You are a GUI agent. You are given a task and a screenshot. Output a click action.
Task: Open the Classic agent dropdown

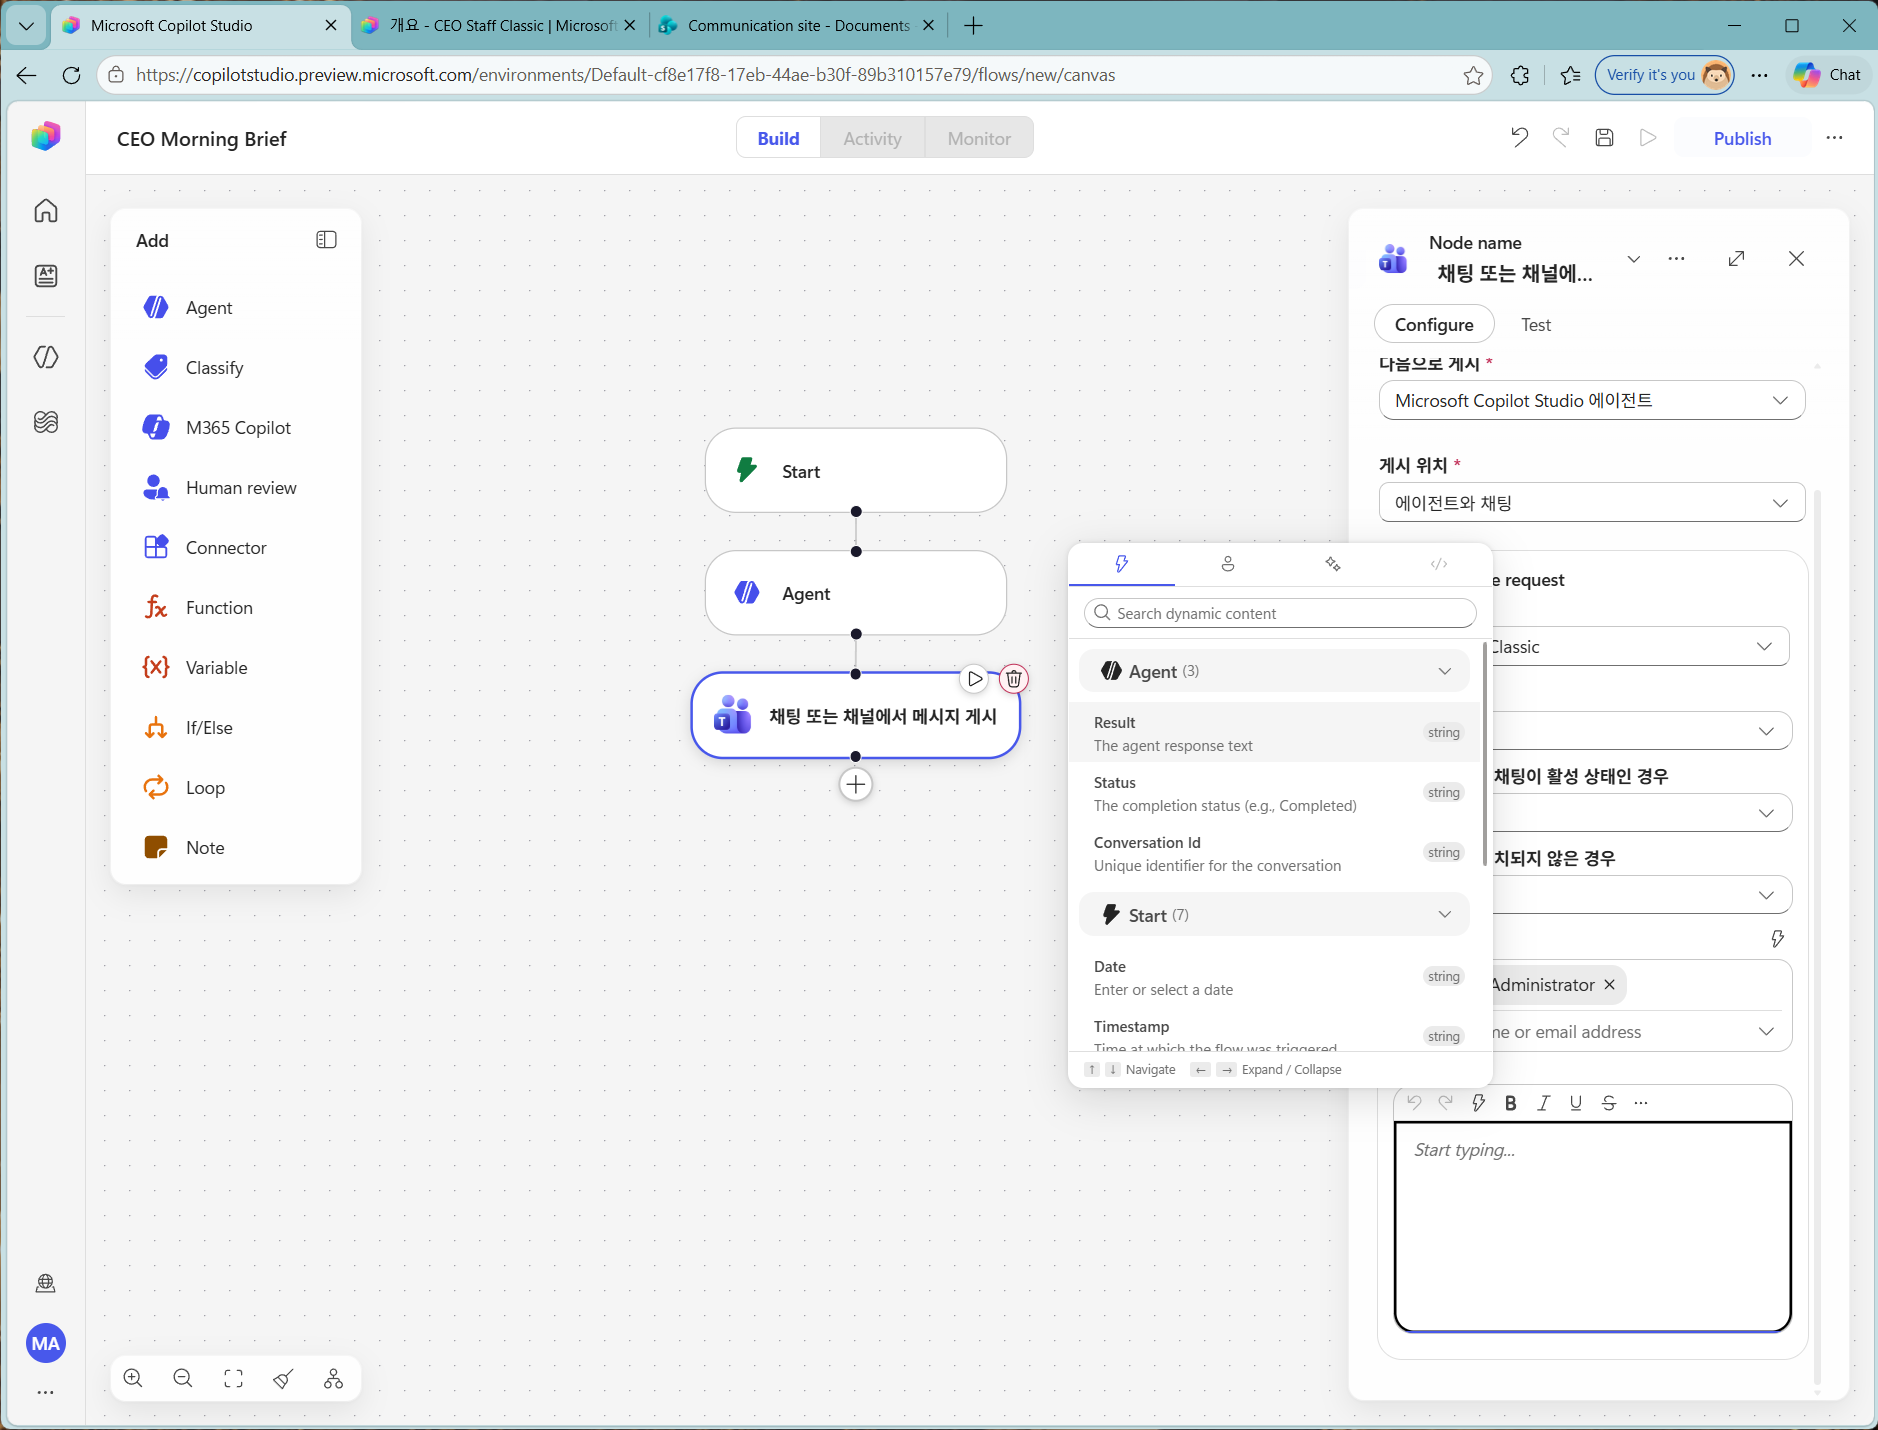click(1639, 647)
